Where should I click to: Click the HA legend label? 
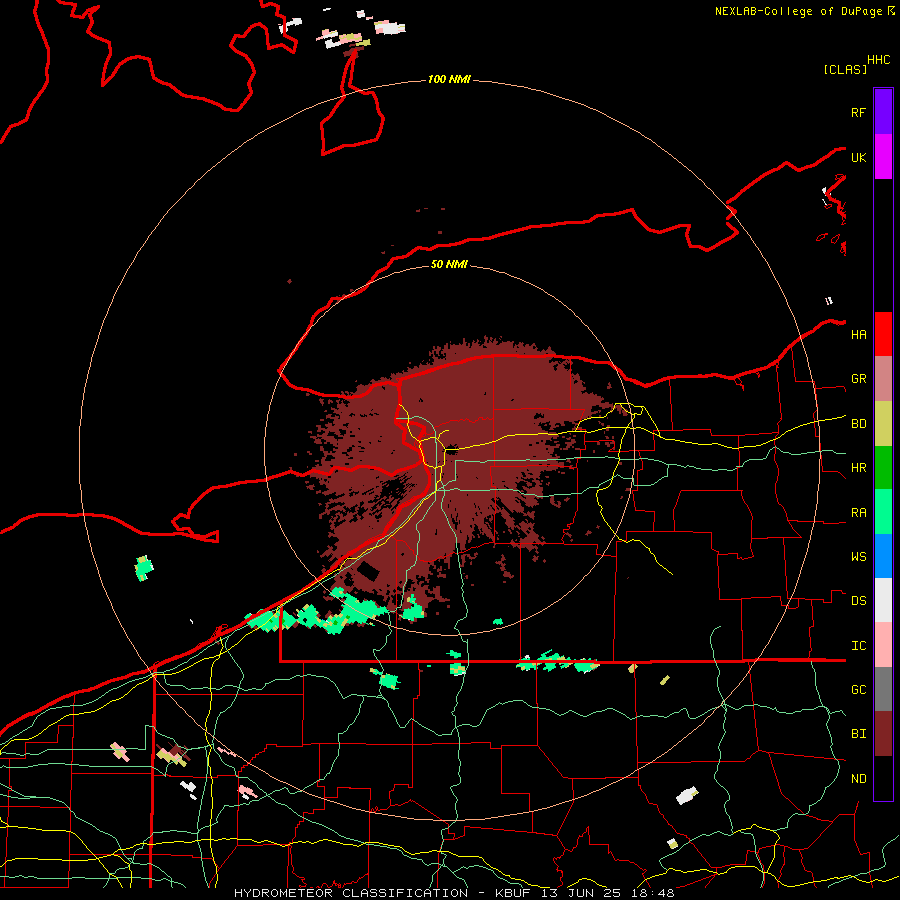point(859,334)
